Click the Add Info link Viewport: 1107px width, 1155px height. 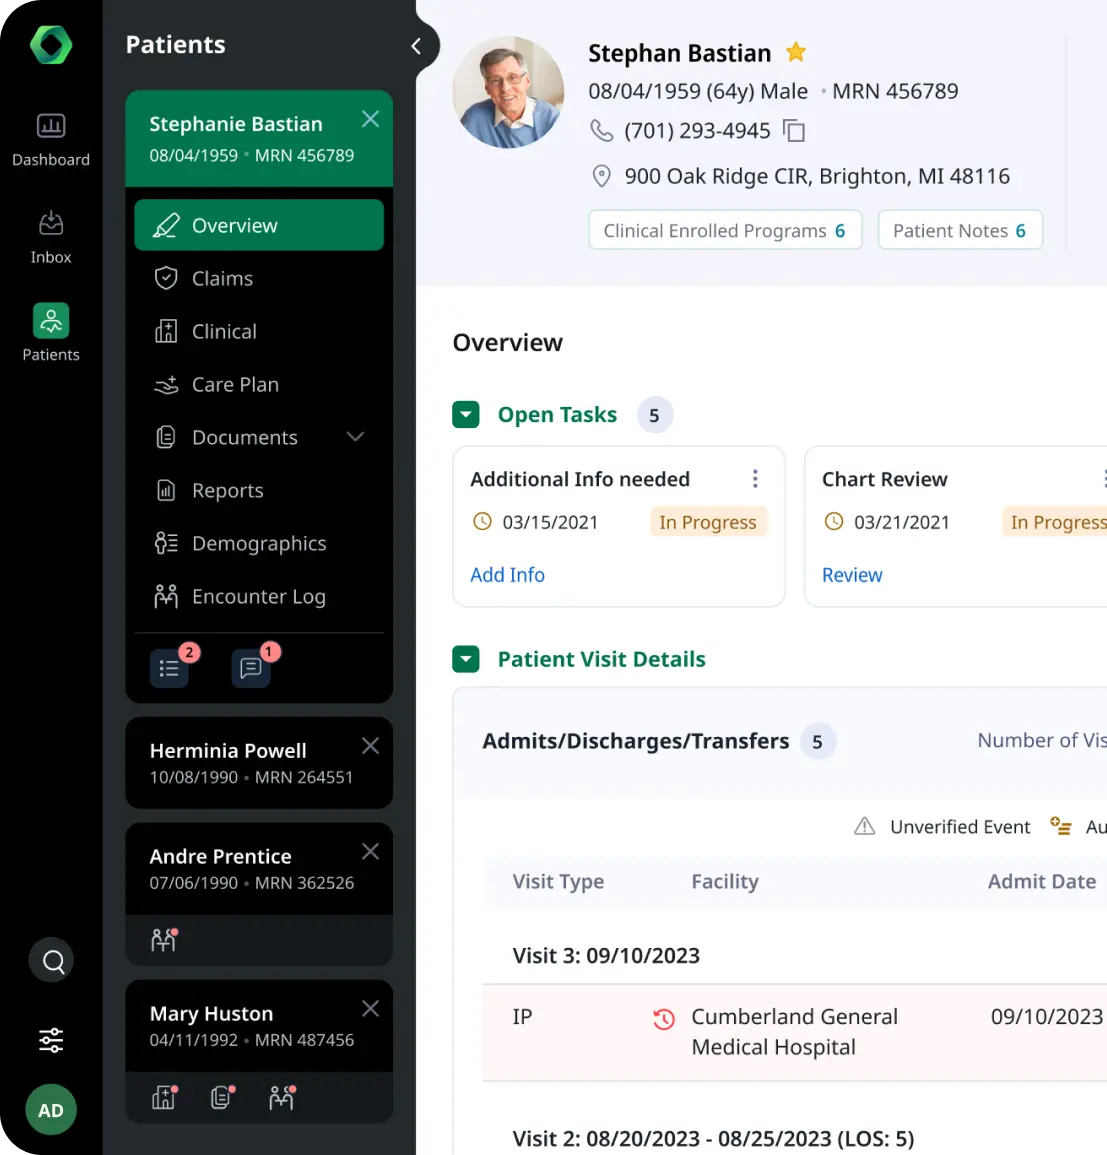(507, 575)
